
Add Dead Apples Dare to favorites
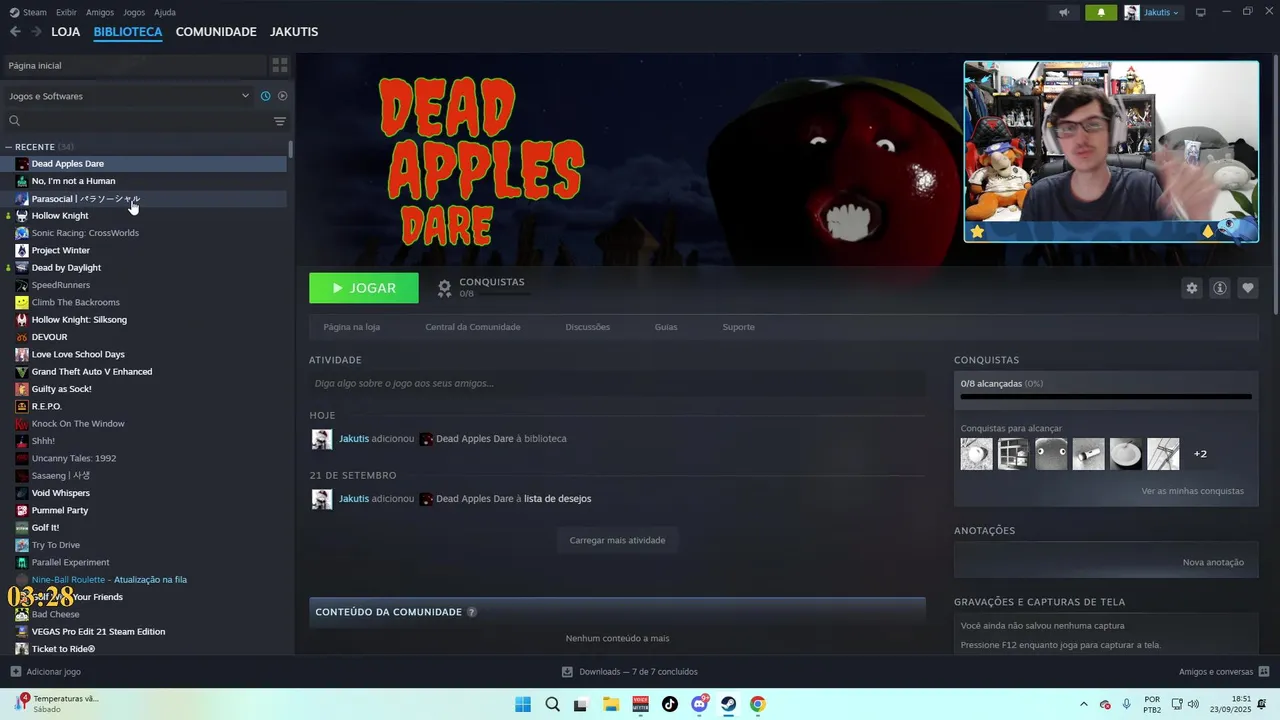pos(1247,288)
